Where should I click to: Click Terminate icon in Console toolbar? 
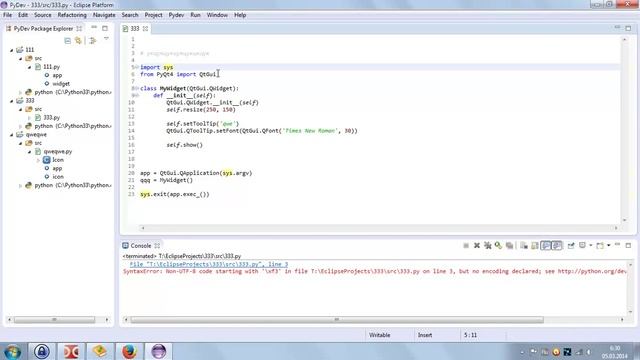point(466,246)
